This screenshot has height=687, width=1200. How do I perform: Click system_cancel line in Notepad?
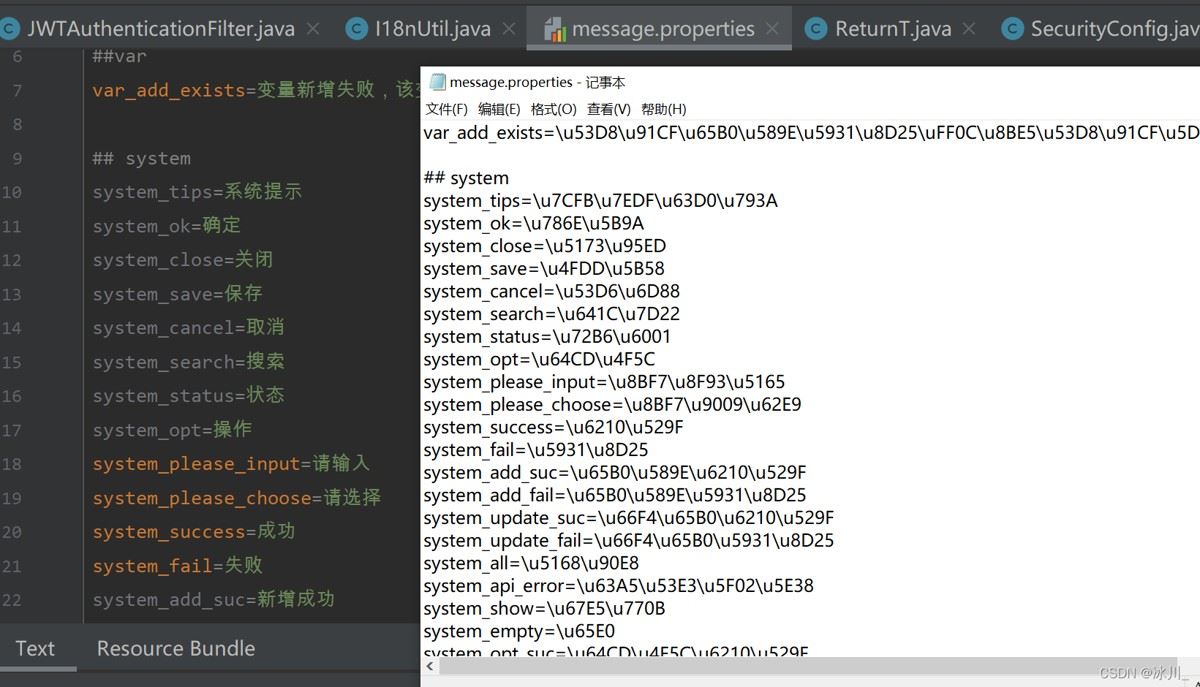point(551,291)
